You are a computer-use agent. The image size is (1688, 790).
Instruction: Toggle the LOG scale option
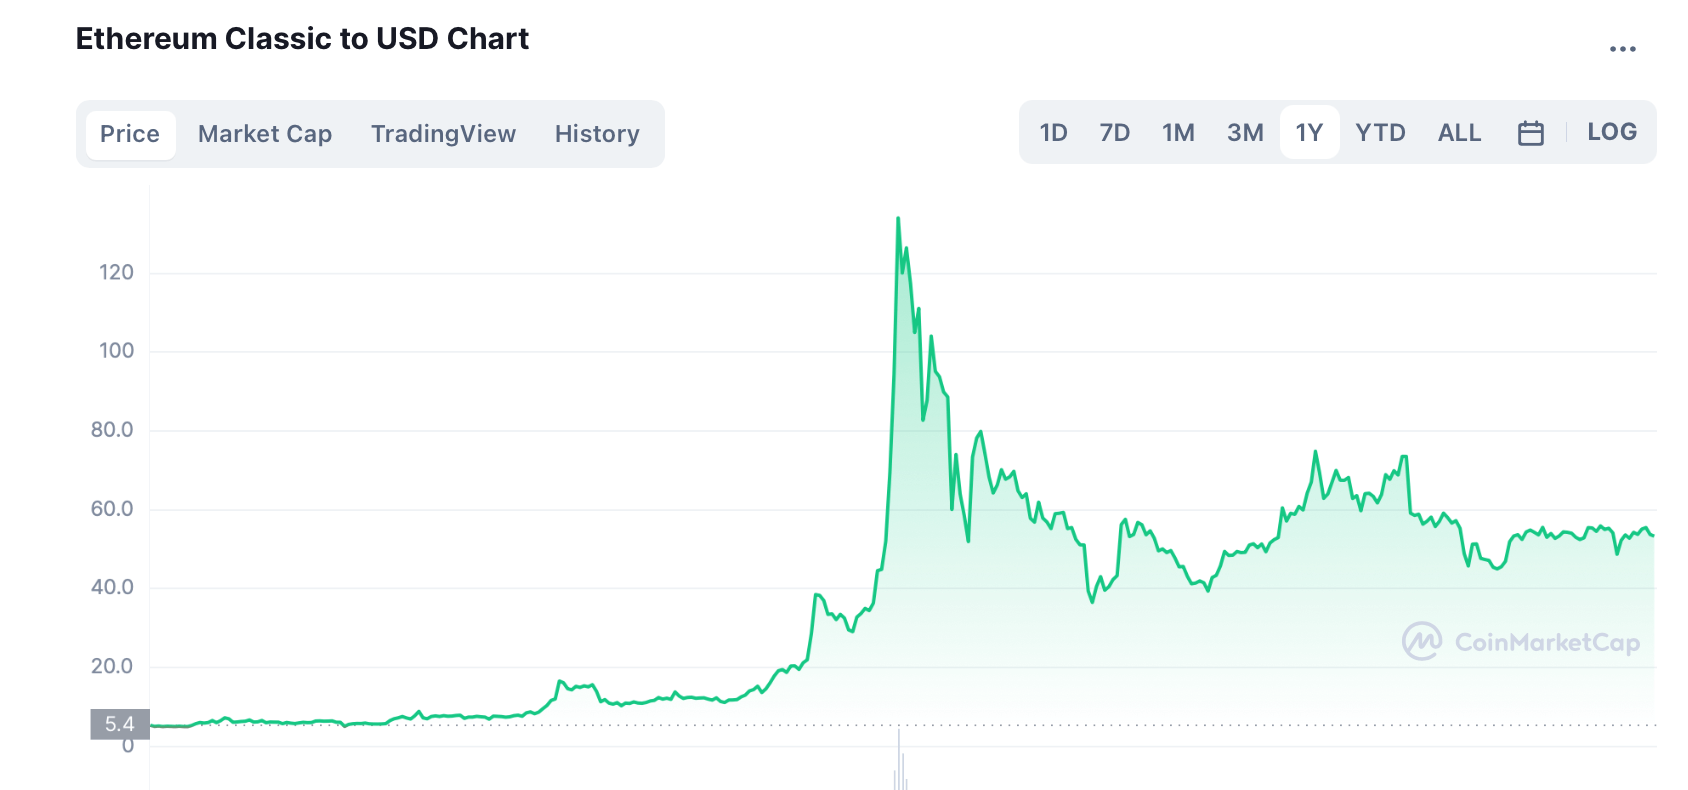point(1612,132)
